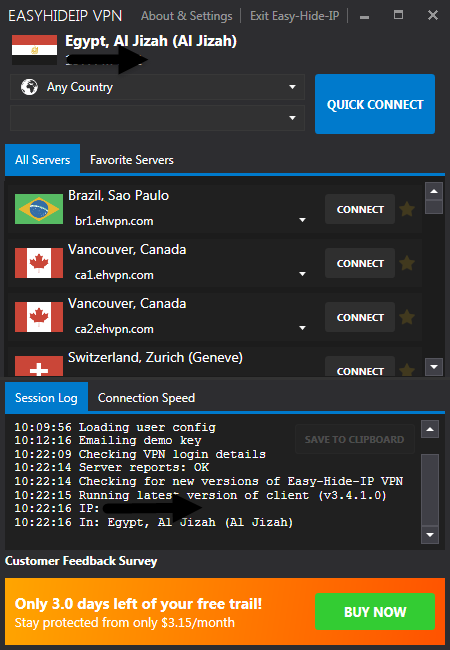The image size is (450, 650).
Task: Click the Canada flag for ca2.ehvpn.com
Action: coord(39,317)
